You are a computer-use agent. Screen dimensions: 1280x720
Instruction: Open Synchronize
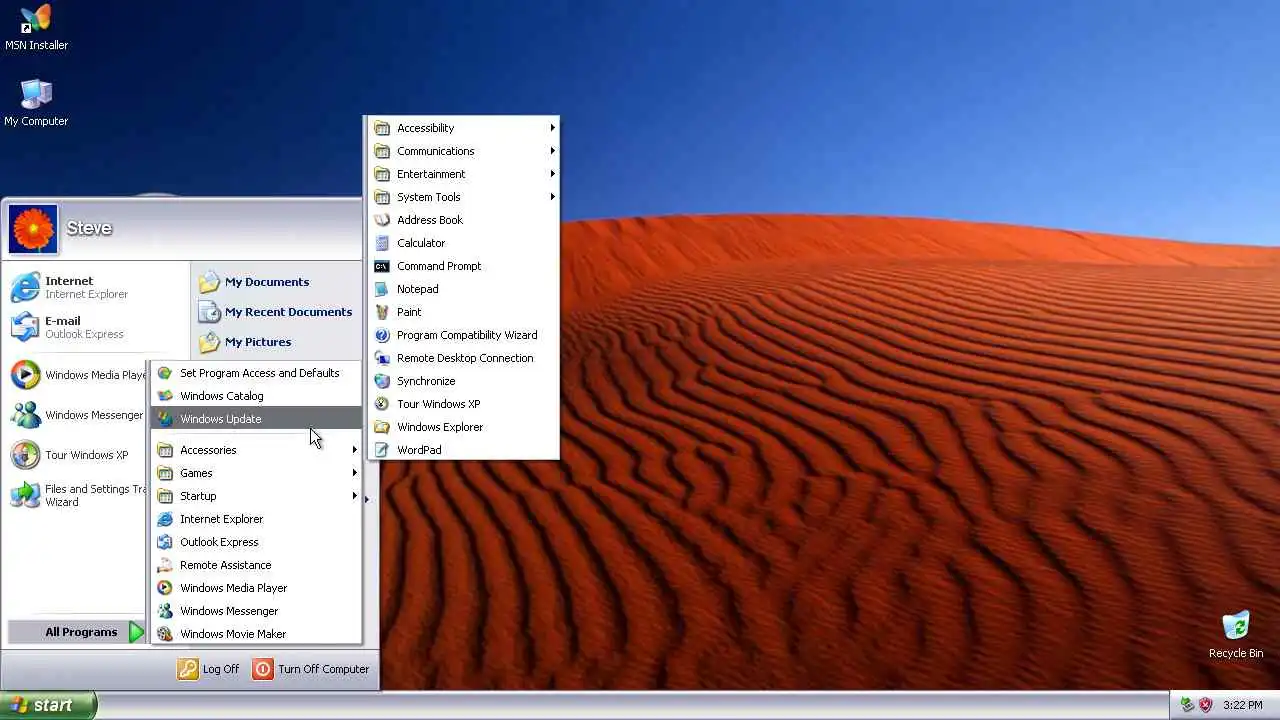tap(463, 381)
